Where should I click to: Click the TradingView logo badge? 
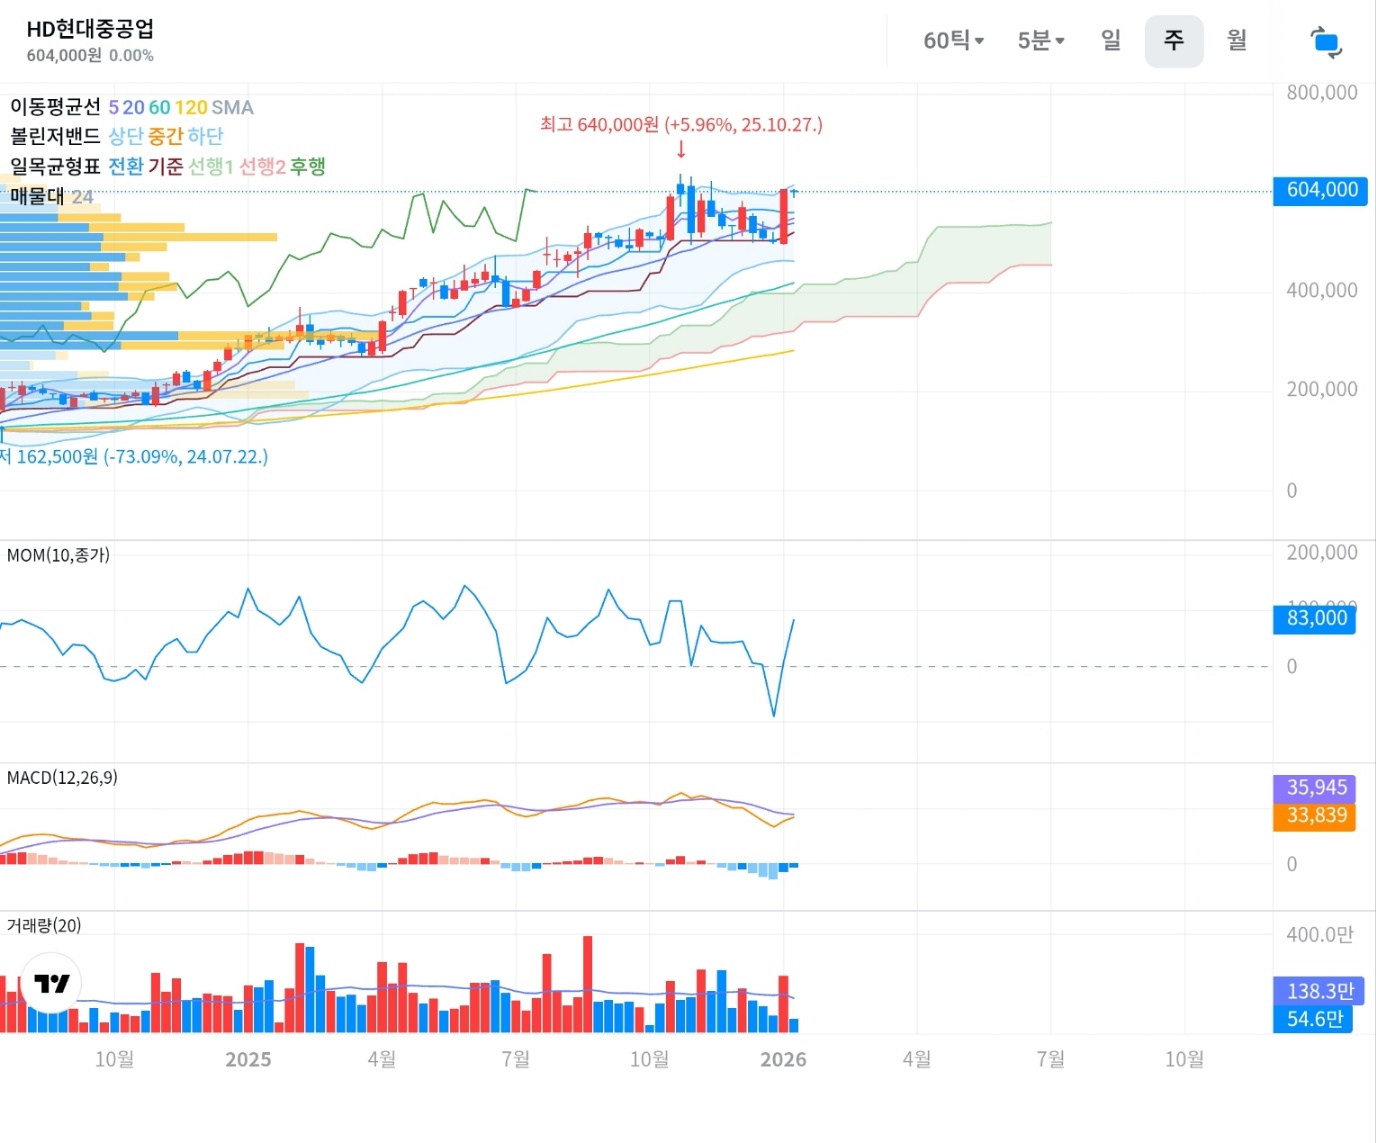51,983
